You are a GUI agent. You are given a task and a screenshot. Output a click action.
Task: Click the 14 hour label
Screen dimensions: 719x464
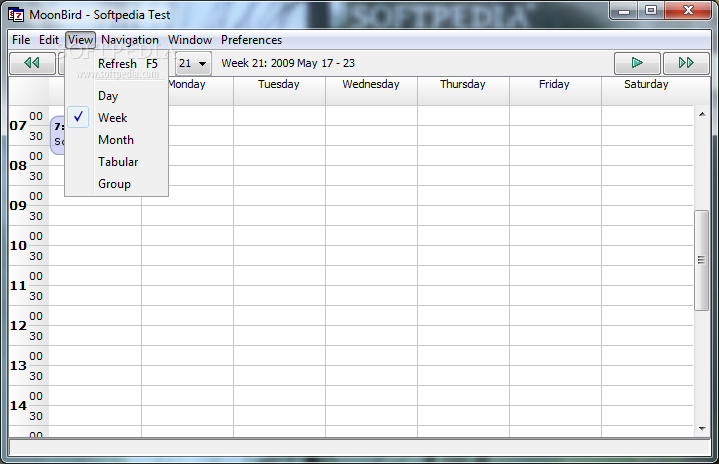(x=18, y=405)
